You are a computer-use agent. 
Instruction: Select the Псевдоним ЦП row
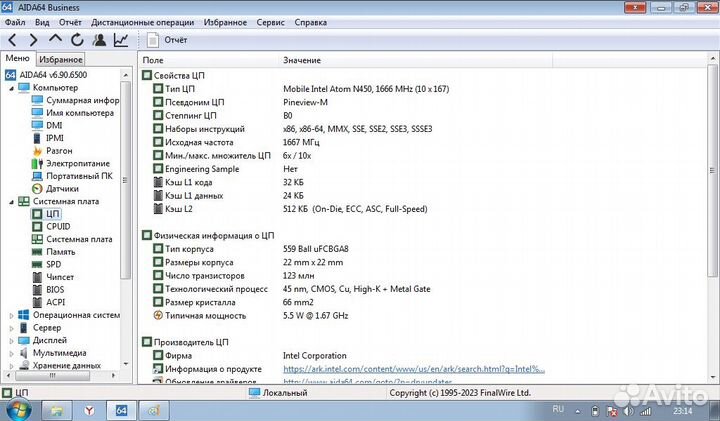(x=240, y=102)
